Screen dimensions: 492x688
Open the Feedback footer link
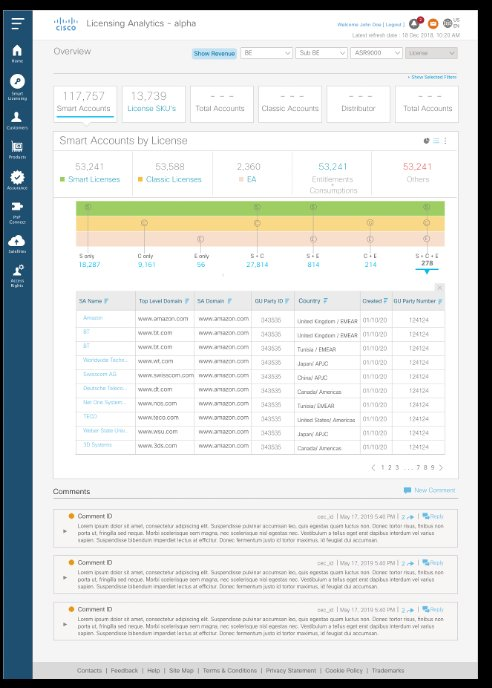[124, 670]
